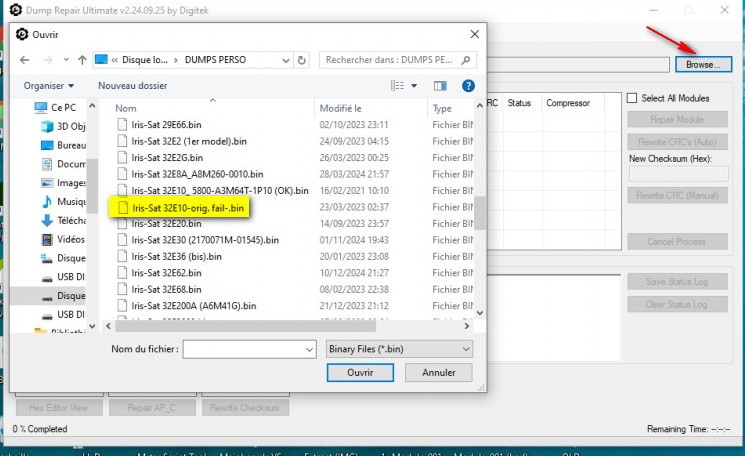Viewport: 745px width, 456px height.
Task: Select file Iris-Sat 29E66.bin
Action: click(166, 124)
